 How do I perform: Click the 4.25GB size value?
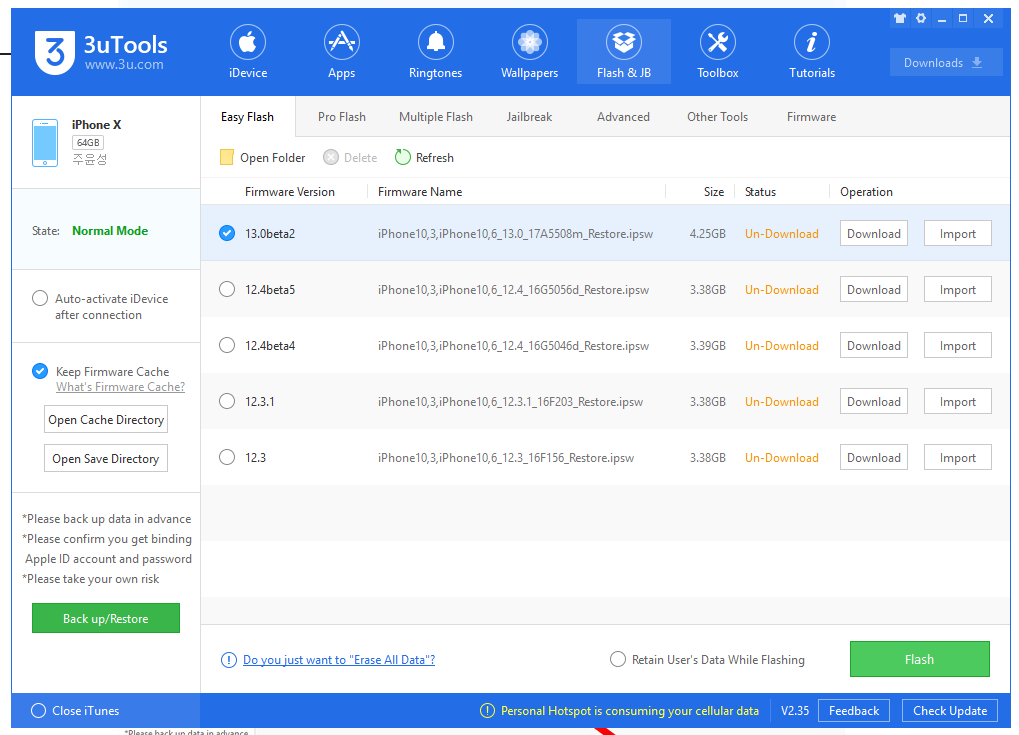click(x=708, y=233)
